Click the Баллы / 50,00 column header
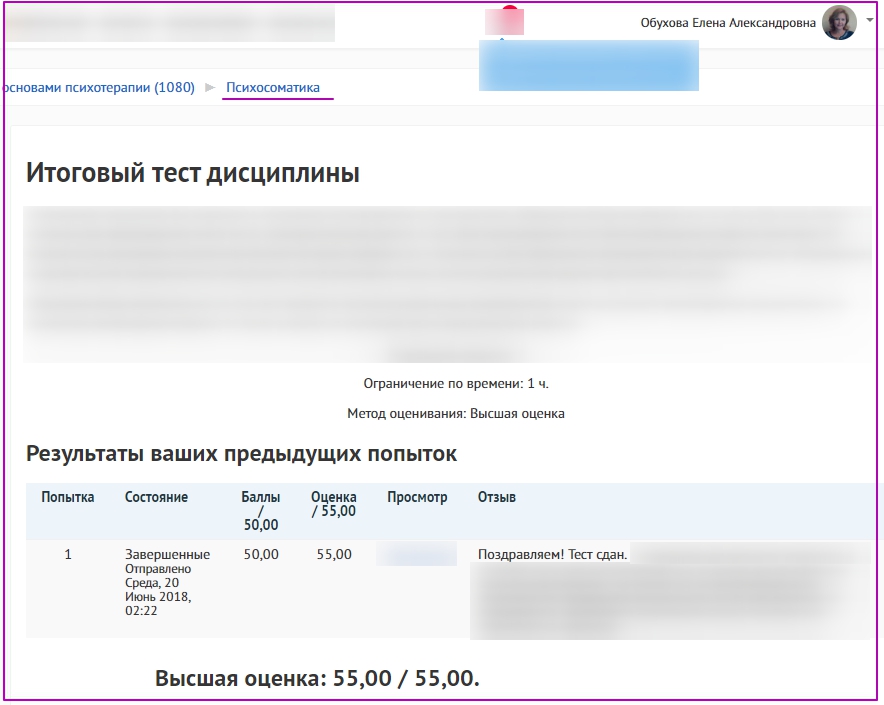This screenshot has height=705, width=884. click(x=261, y=510)
